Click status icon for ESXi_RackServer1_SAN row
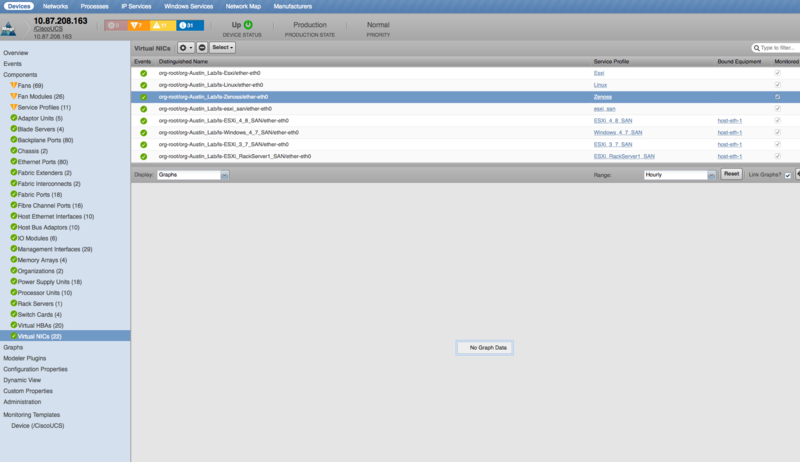 [143, 157]
